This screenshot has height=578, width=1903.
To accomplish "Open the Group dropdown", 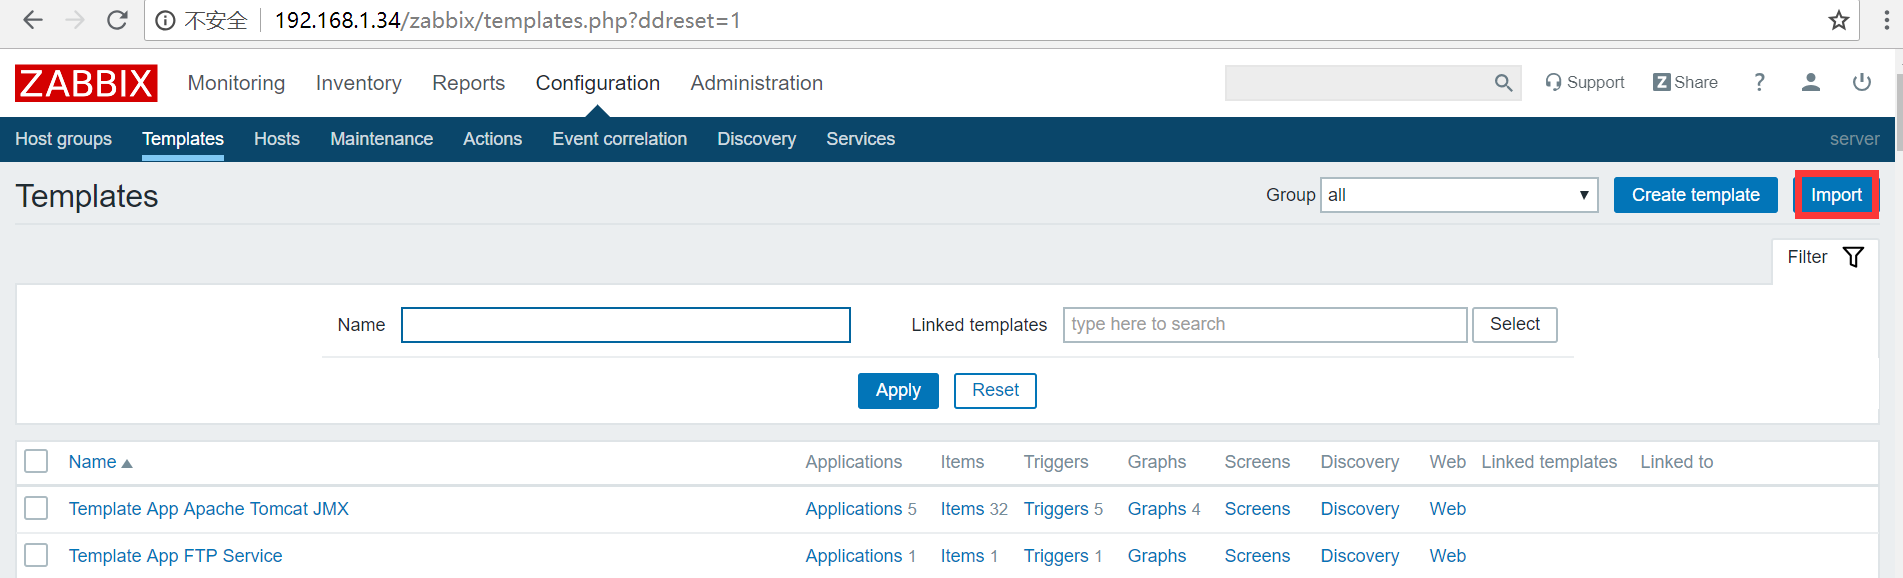I will [x=1458, y=195].
